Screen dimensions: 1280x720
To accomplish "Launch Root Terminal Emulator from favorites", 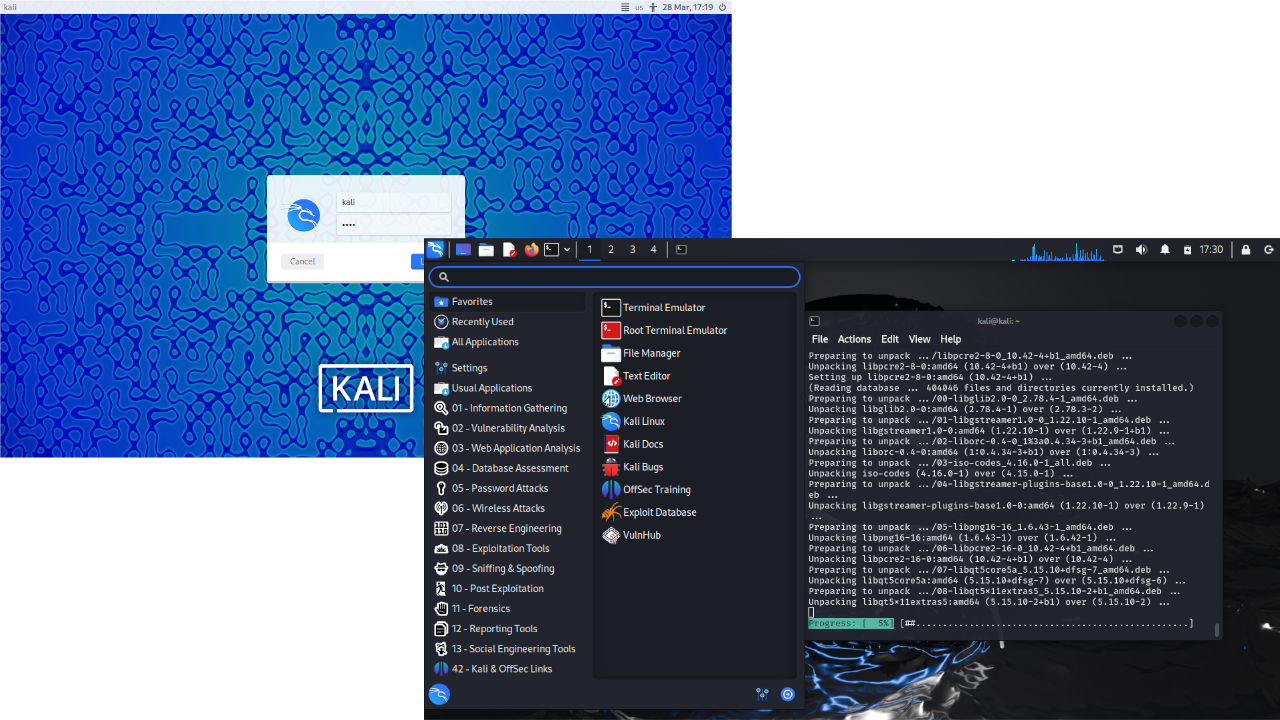I will click(696, 330).
